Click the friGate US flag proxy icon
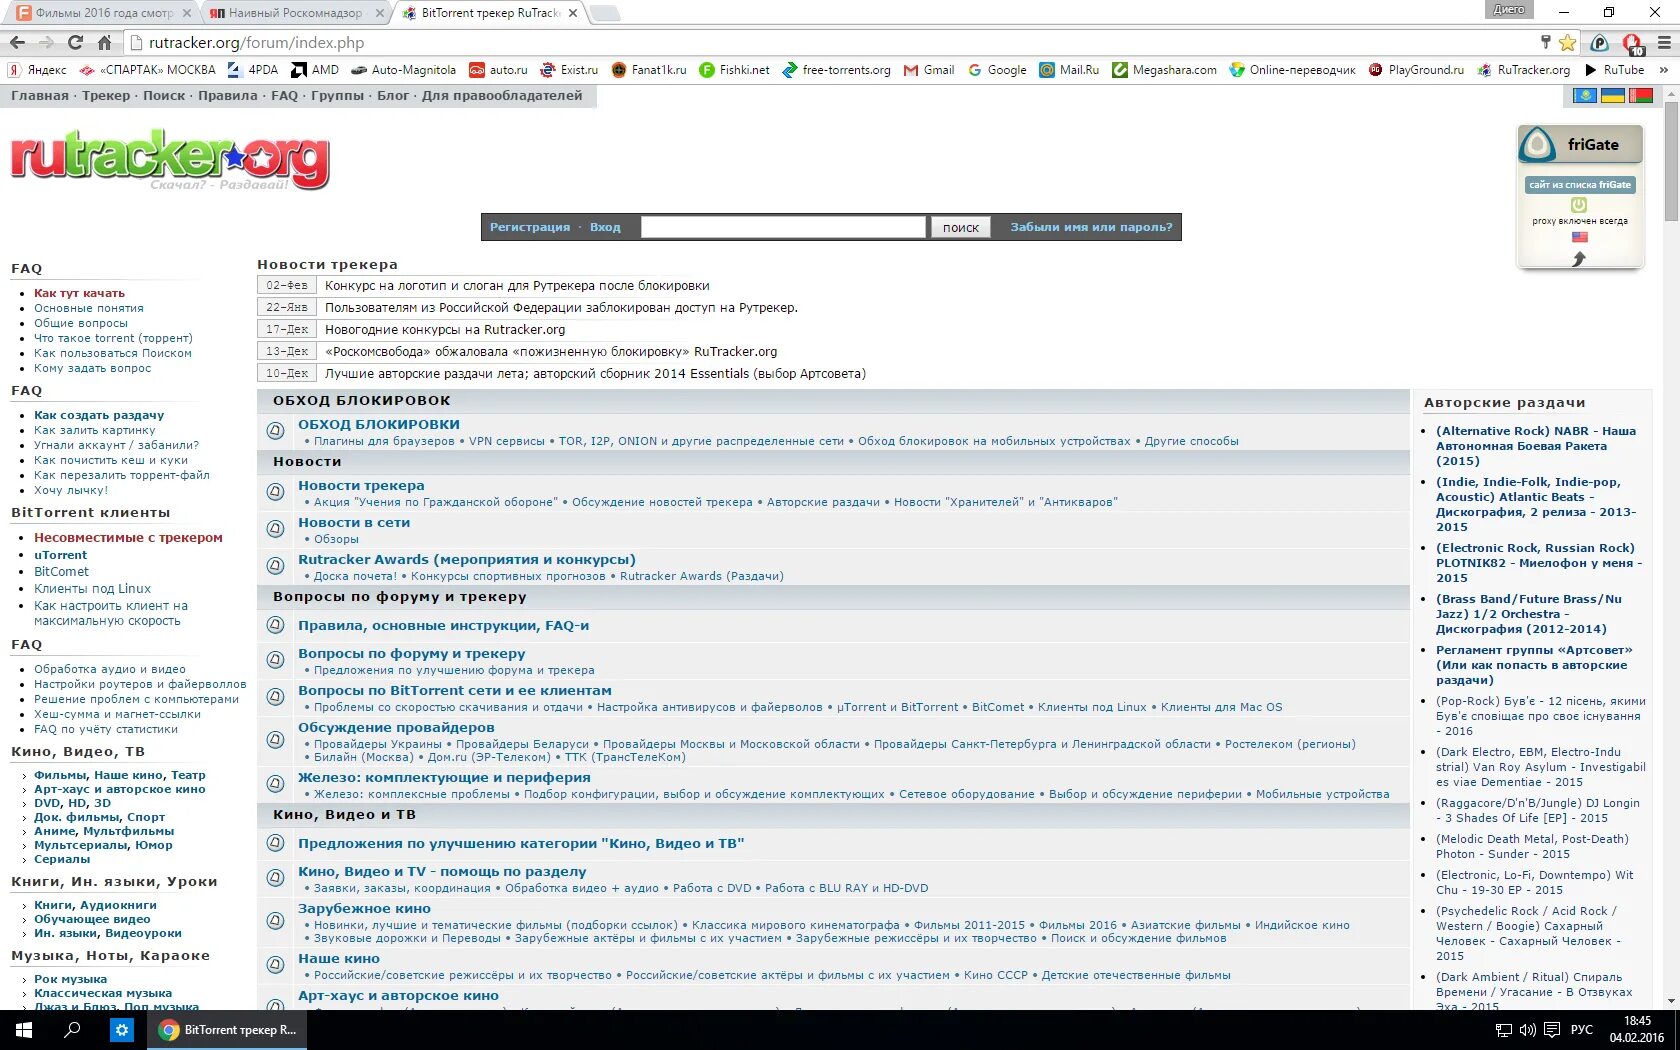 [x=1579, y=237]
